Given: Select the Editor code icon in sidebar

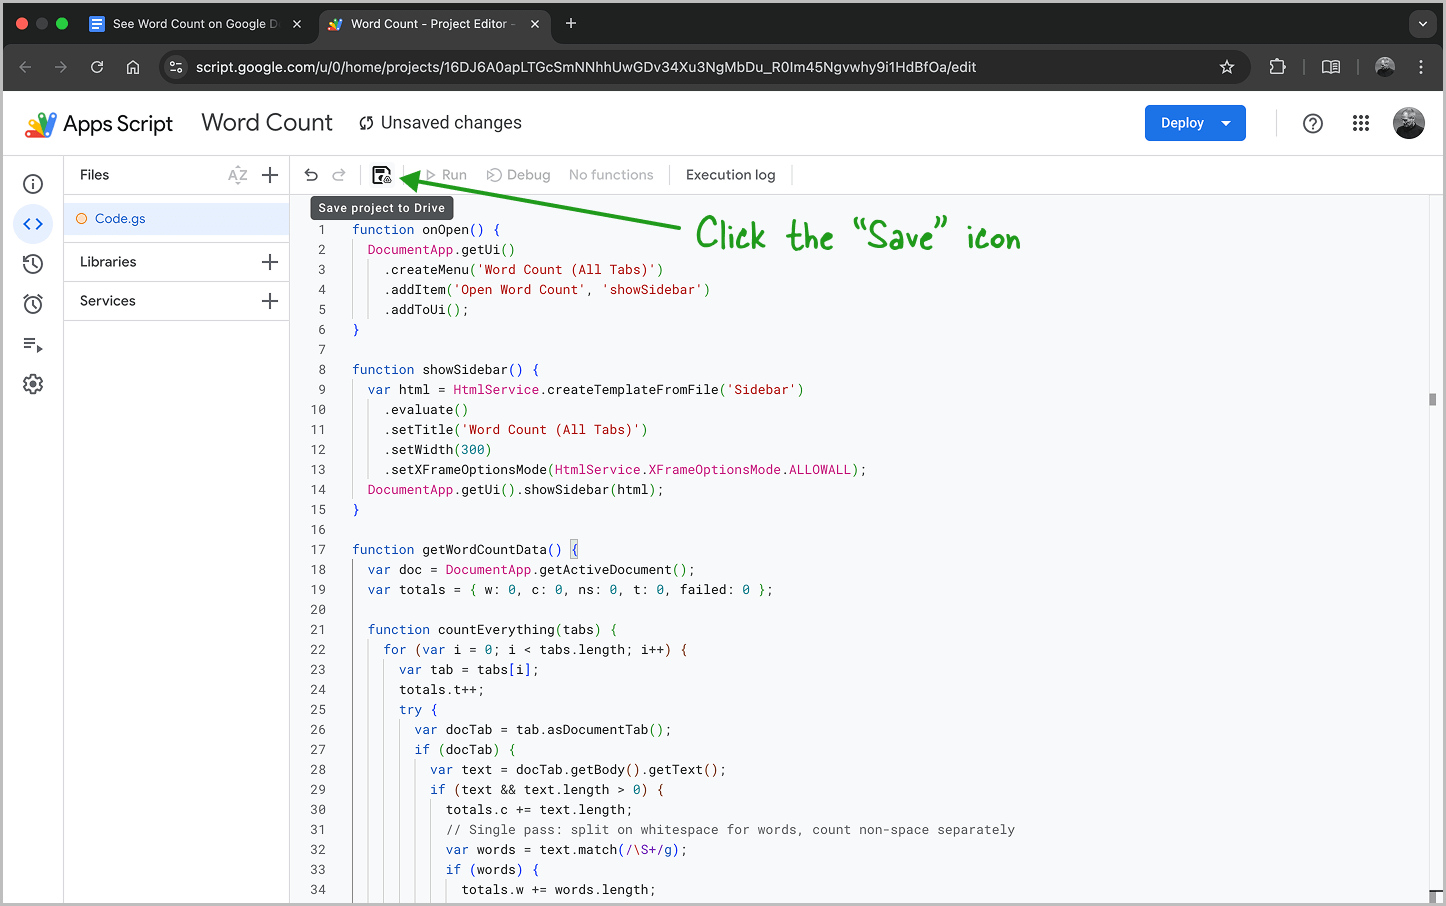Looking at the screenshot, I should [x=33, y=223].
